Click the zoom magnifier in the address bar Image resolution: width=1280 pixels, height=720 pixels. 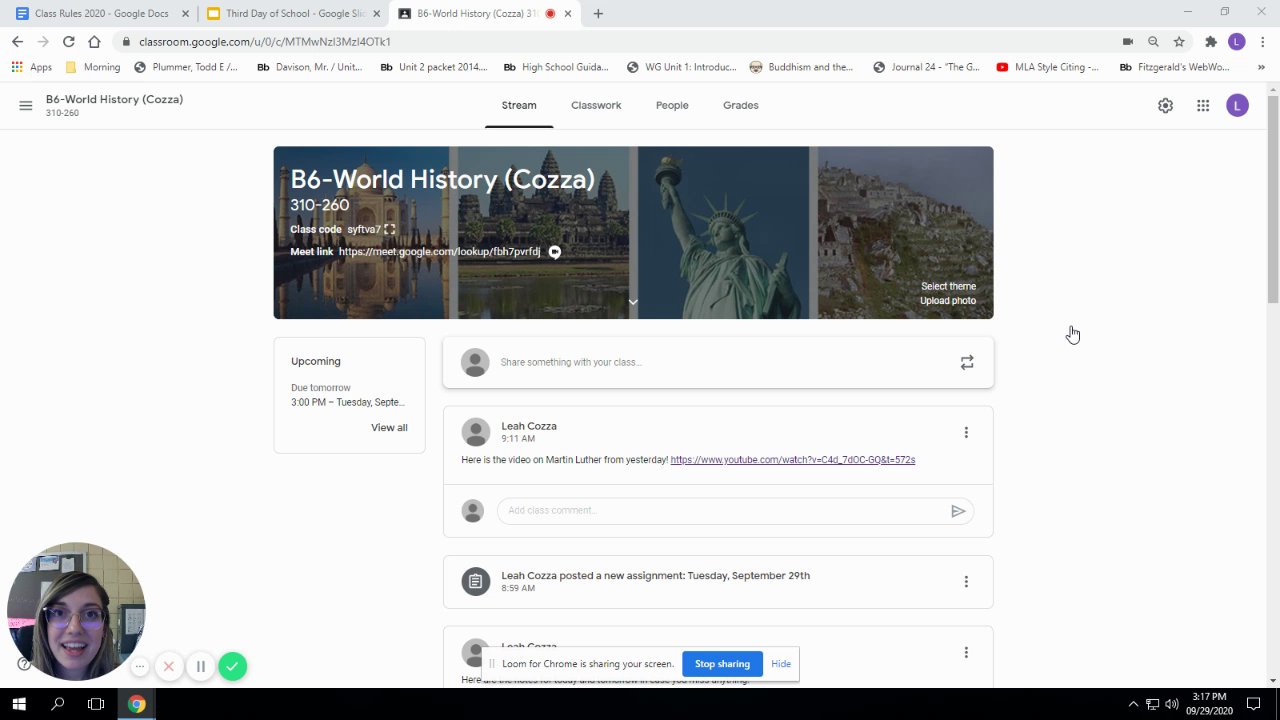1153,42
